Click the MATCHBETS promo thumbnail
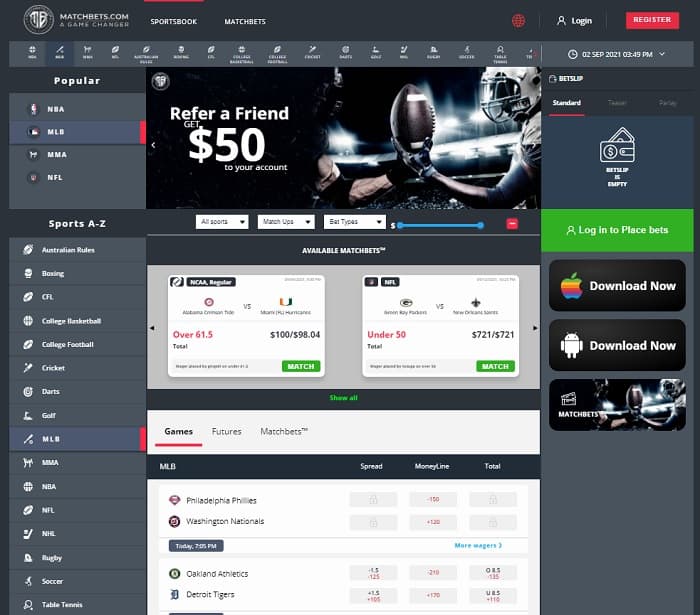 click(x=617, y=405)
